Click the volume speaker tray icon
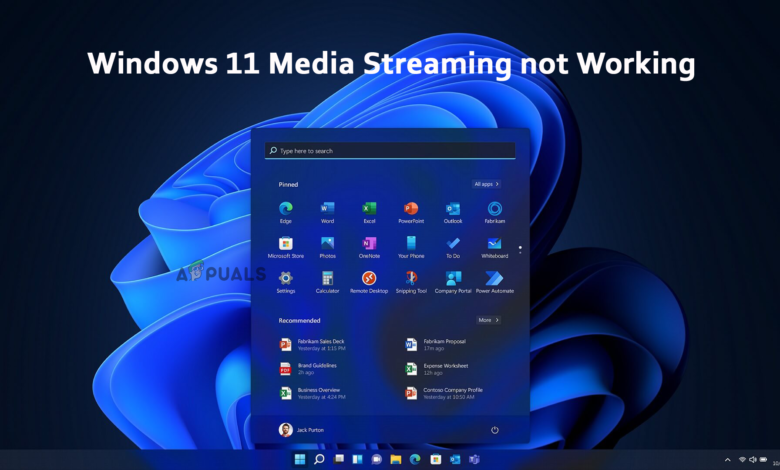 753,460
